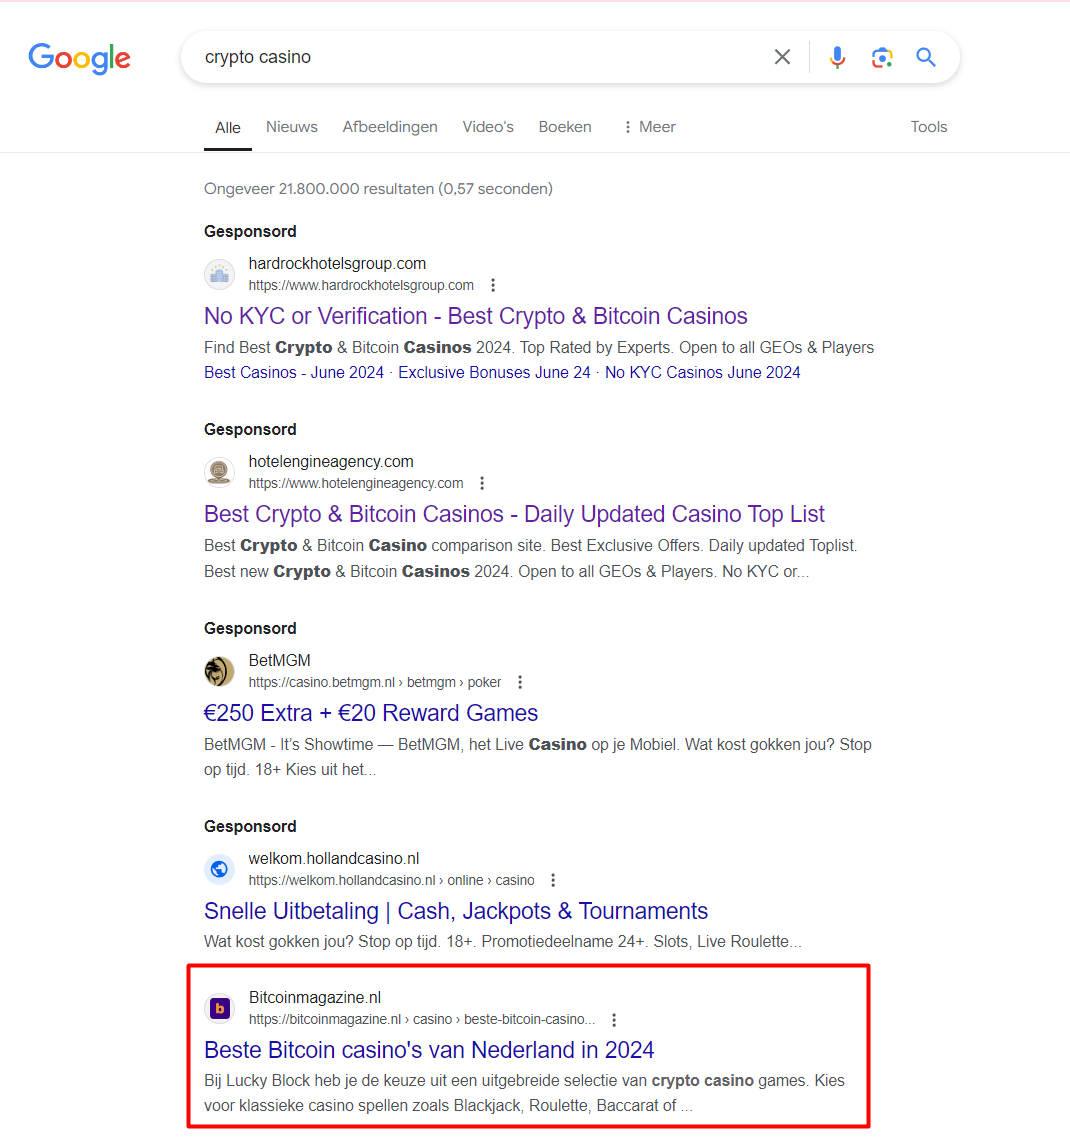This screenshot has height=1144, width=1070.
Task: Open three-dot menu for BetMGM ad
Action: coord(520,682)
